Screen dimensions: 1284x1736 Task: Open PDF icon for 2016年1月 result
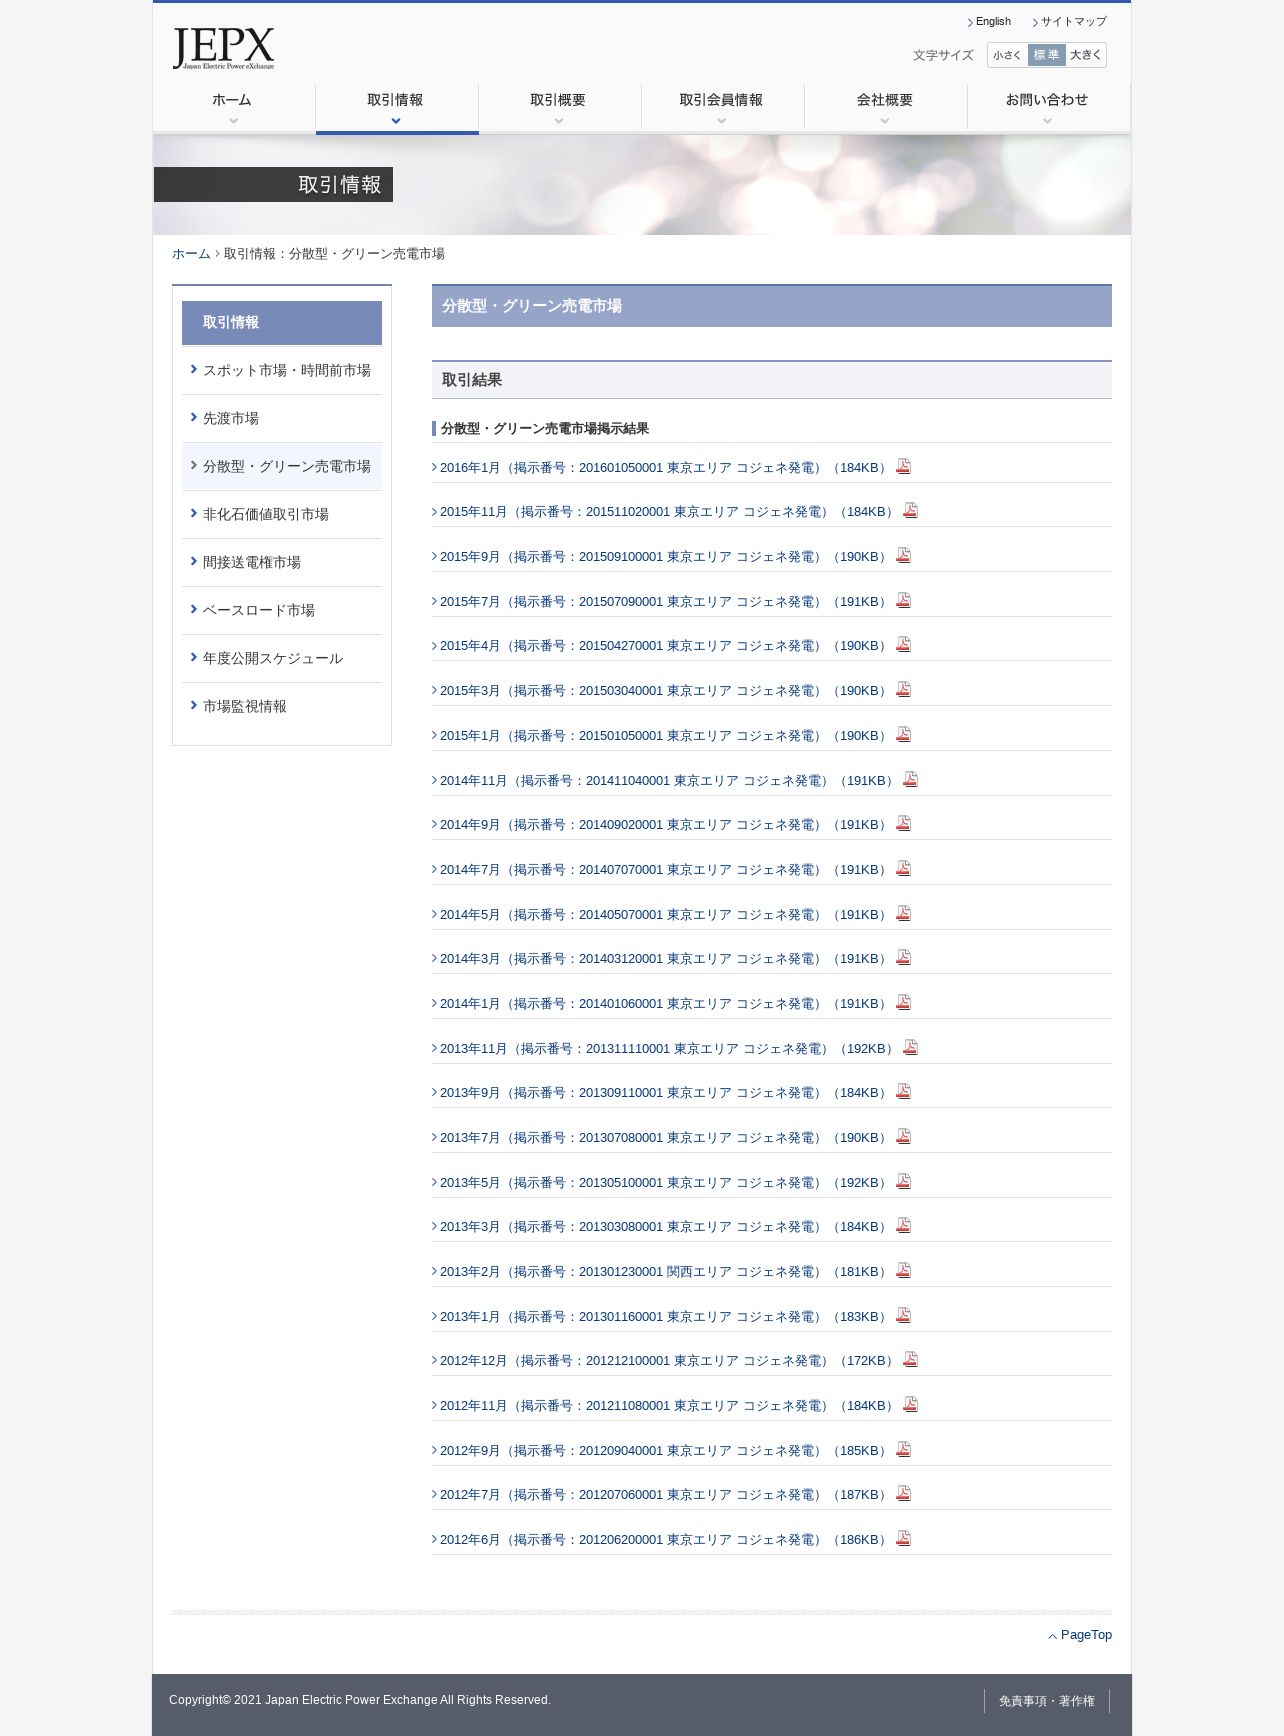(x=904, y=466)
